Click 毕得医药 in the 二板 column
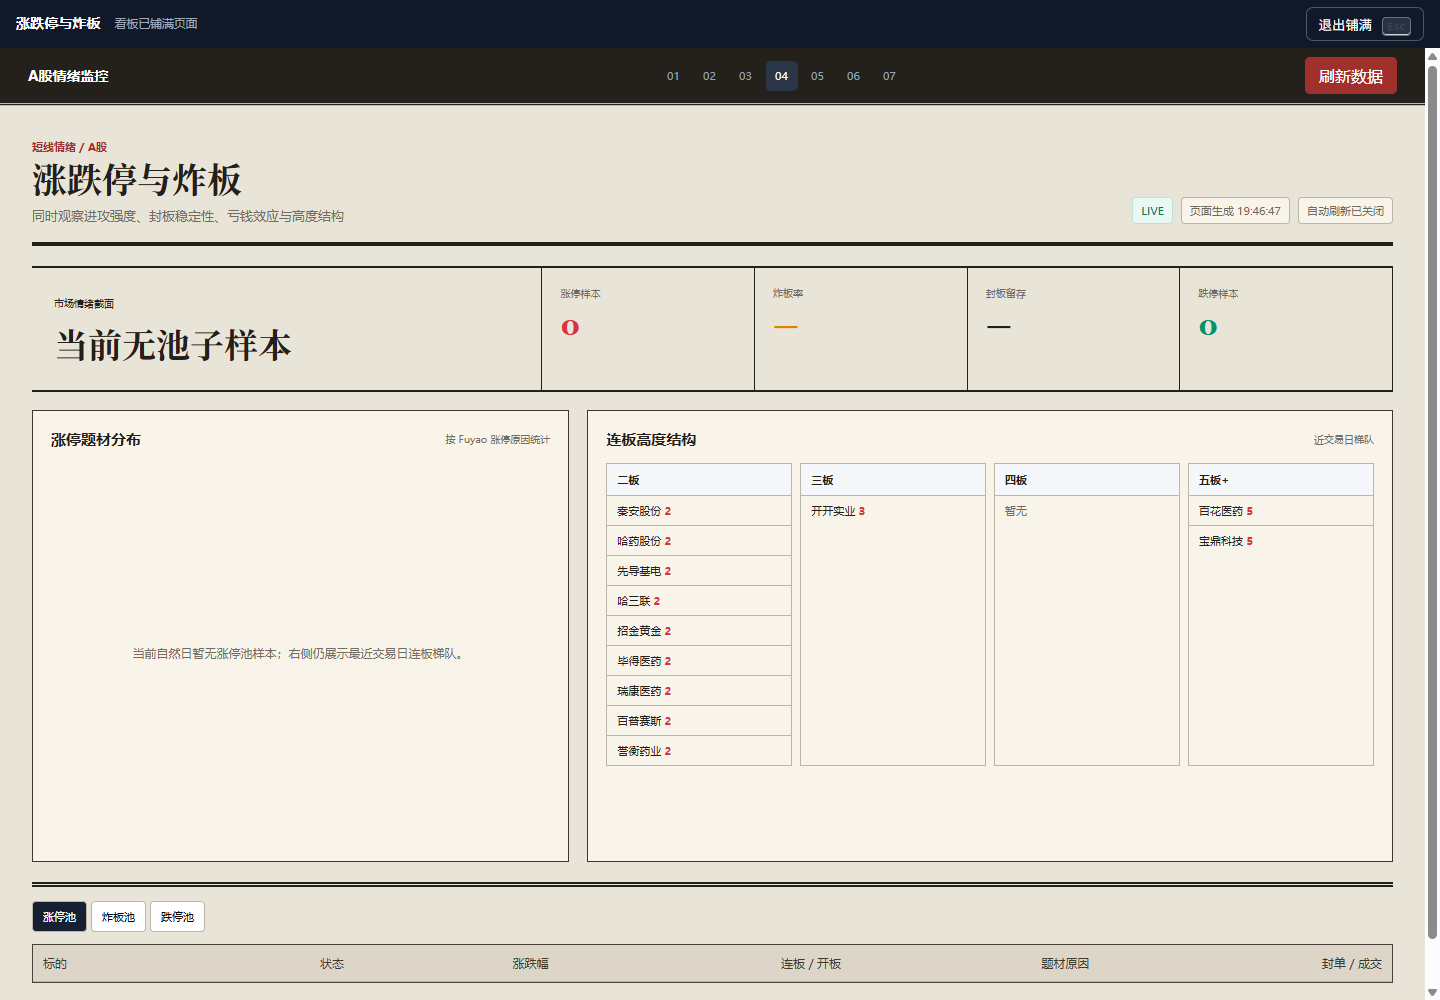 (x=699, y=661)
